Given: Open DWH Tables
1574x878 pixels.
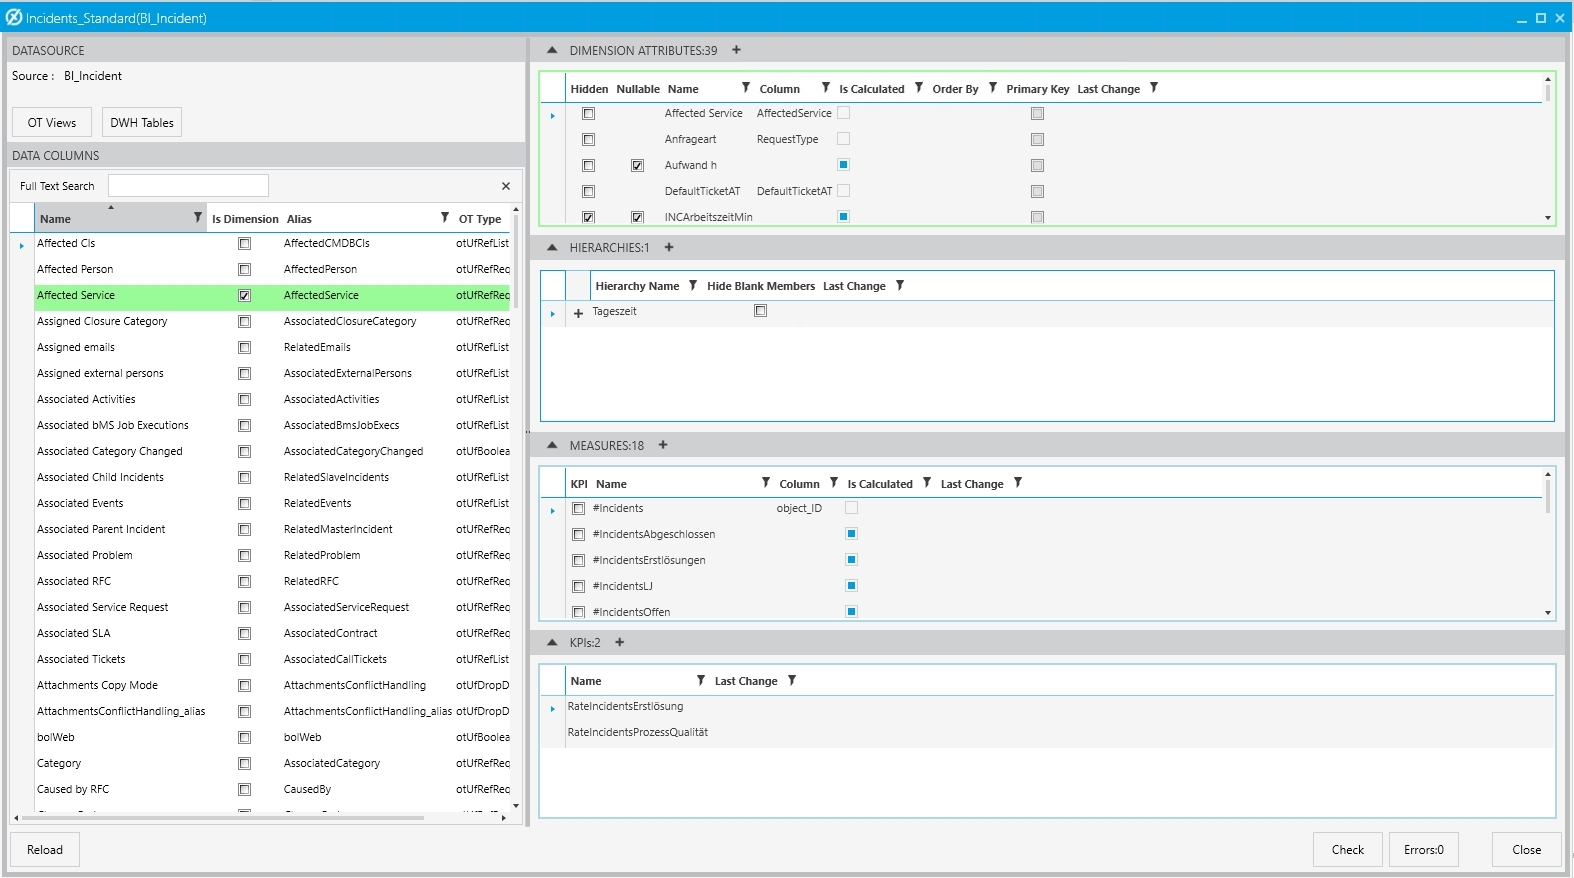Looking at the screenshot, I should [x=142, y=122].
